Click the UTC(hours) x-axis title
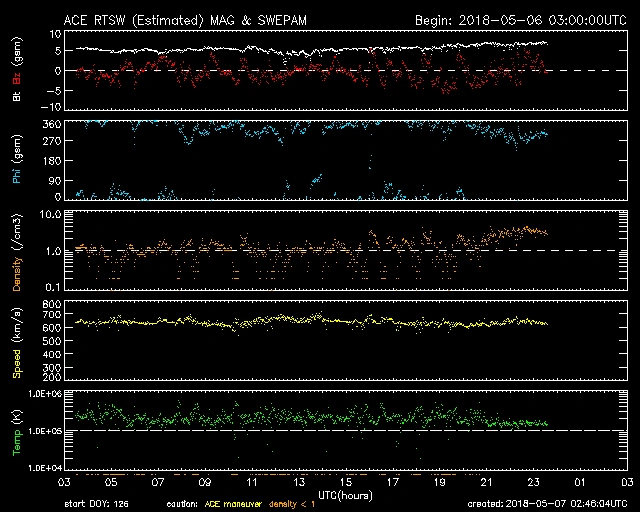The width and height of the screenshot is (640, 512). [345, 495]
